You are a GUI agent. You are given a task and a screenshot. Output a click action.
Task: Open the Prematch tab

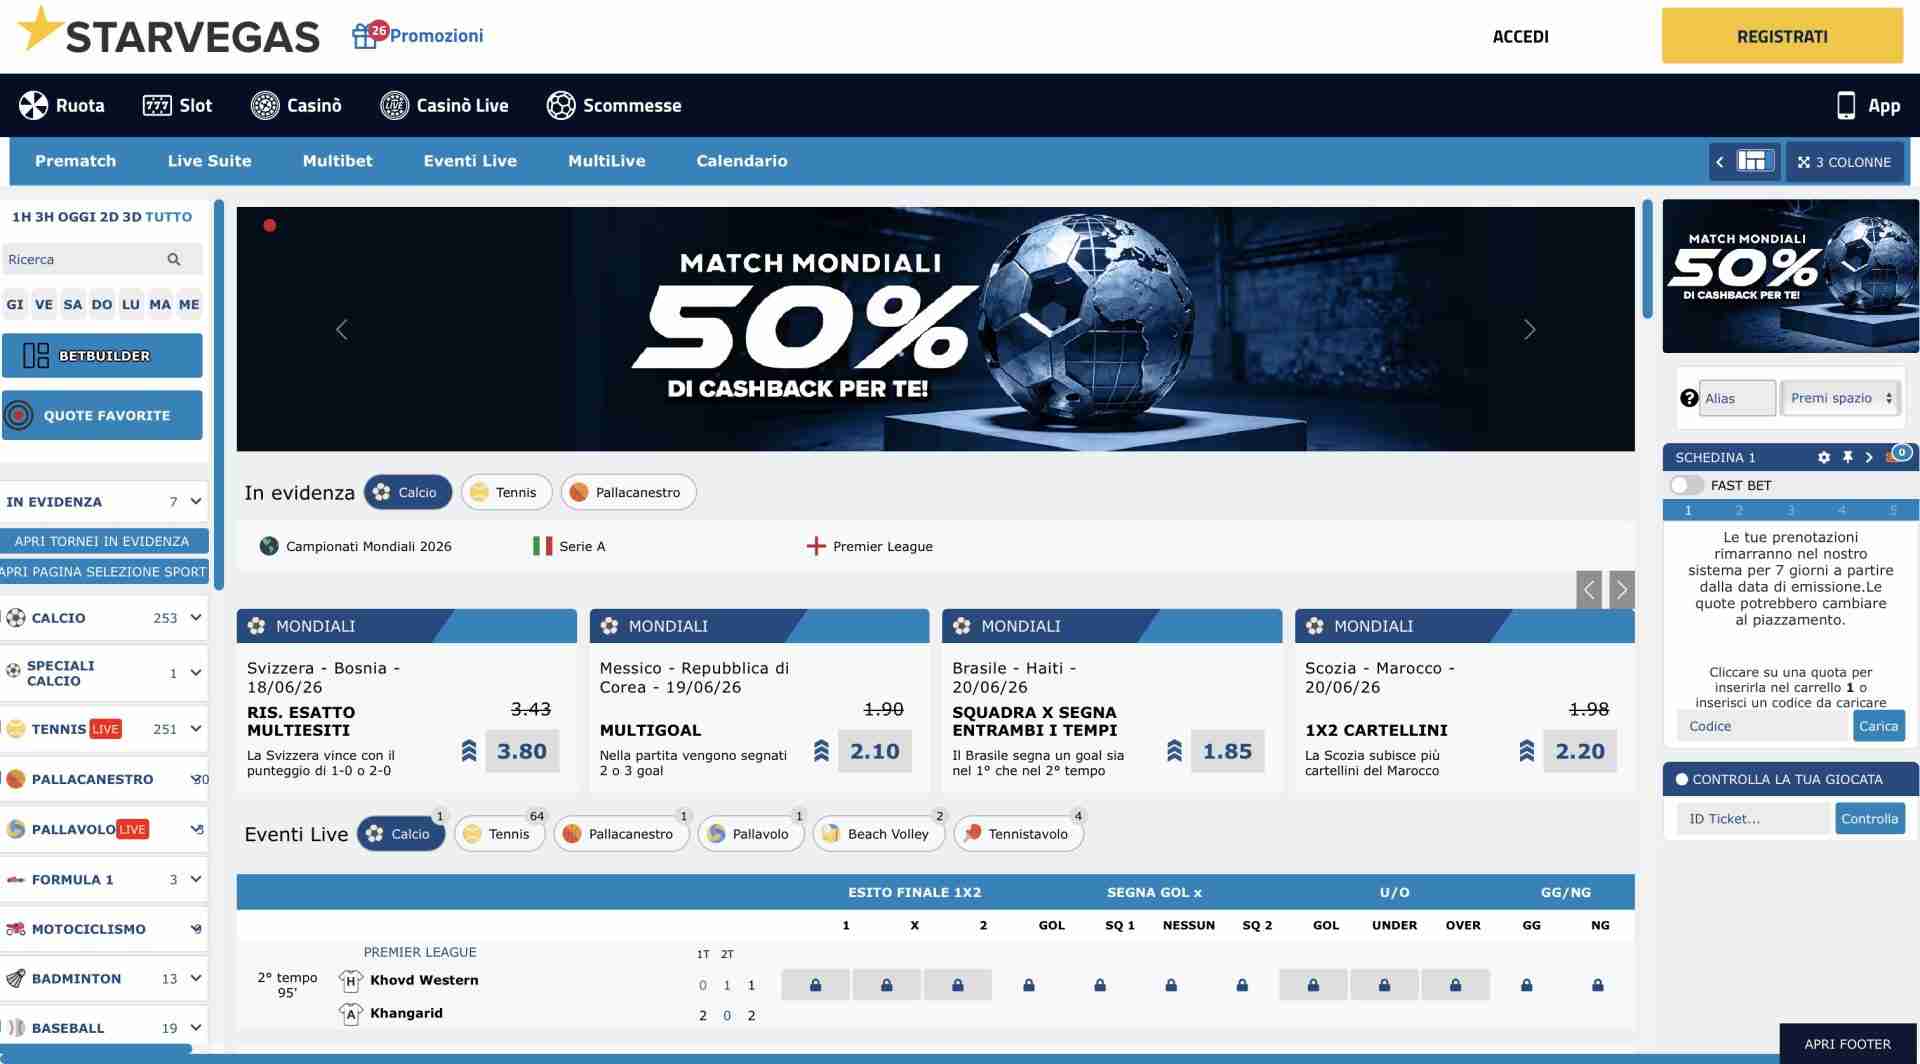[75, 161]
